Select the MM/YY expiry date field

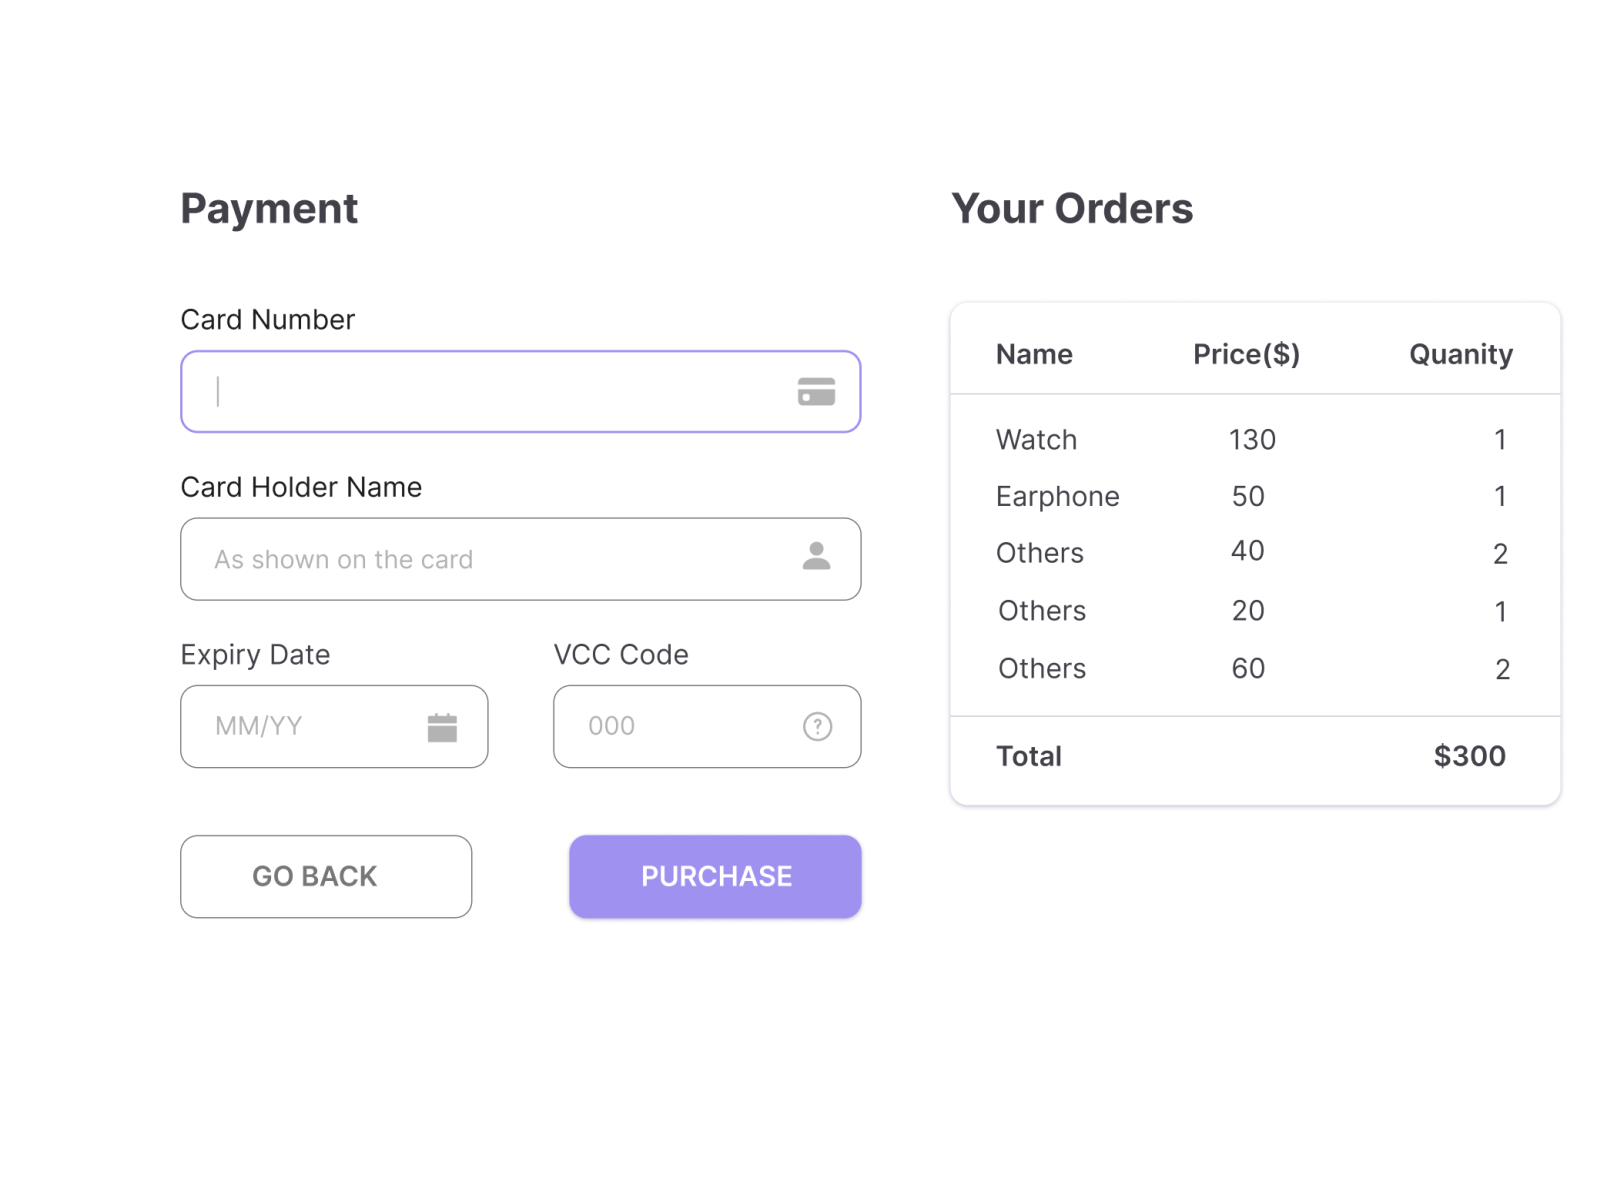(x=334, y=727)
